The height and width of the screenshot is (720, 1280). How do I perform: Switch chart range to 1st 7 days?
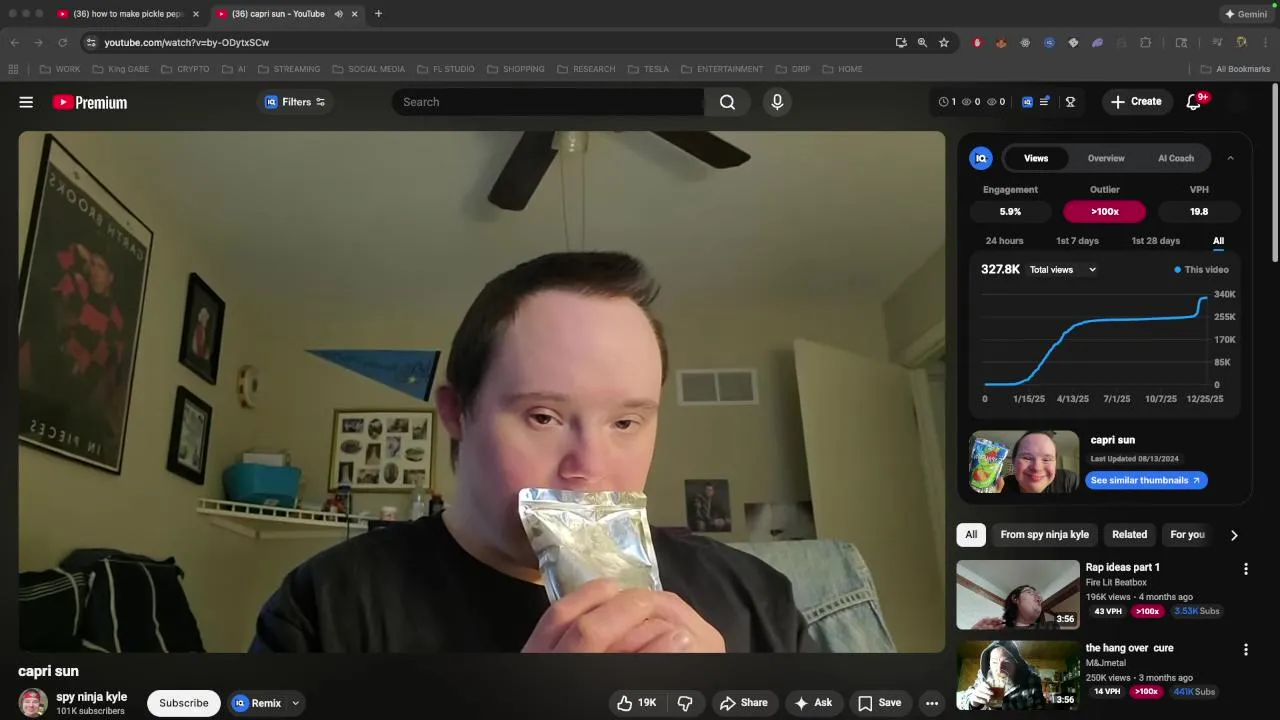(1077, 241)
